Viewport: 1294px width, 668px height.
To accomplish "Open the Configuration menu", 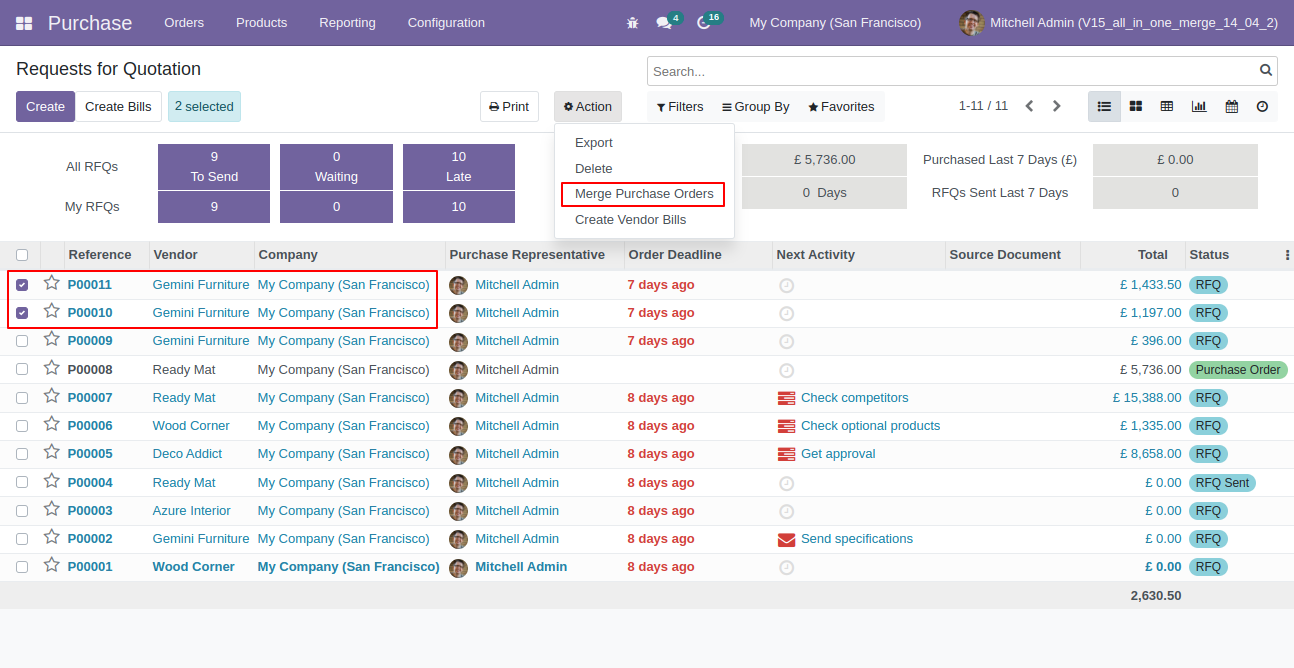I will point(446,23).
